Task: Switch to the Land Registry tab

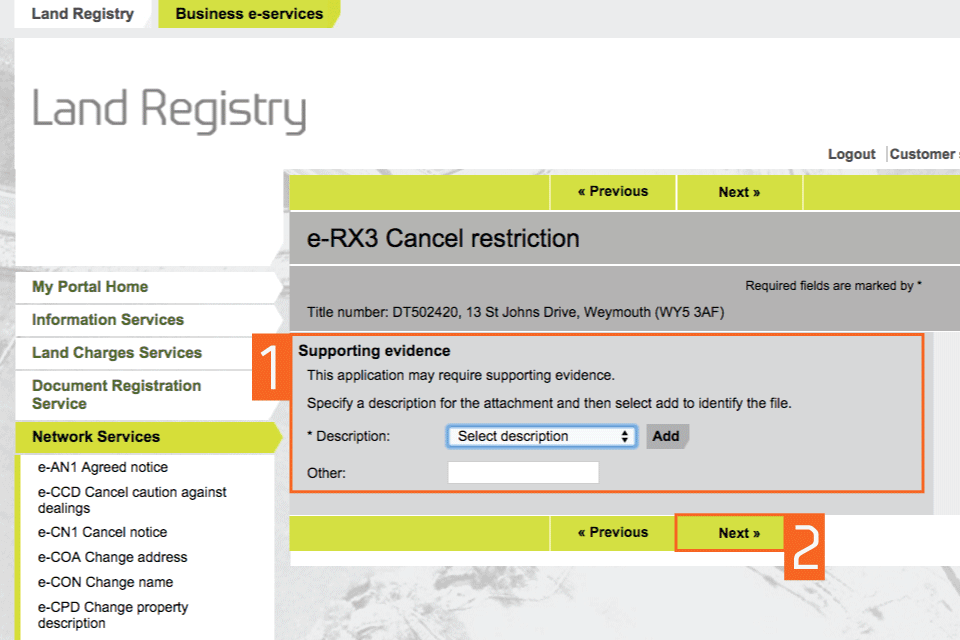Action: (x=82, y=14)
